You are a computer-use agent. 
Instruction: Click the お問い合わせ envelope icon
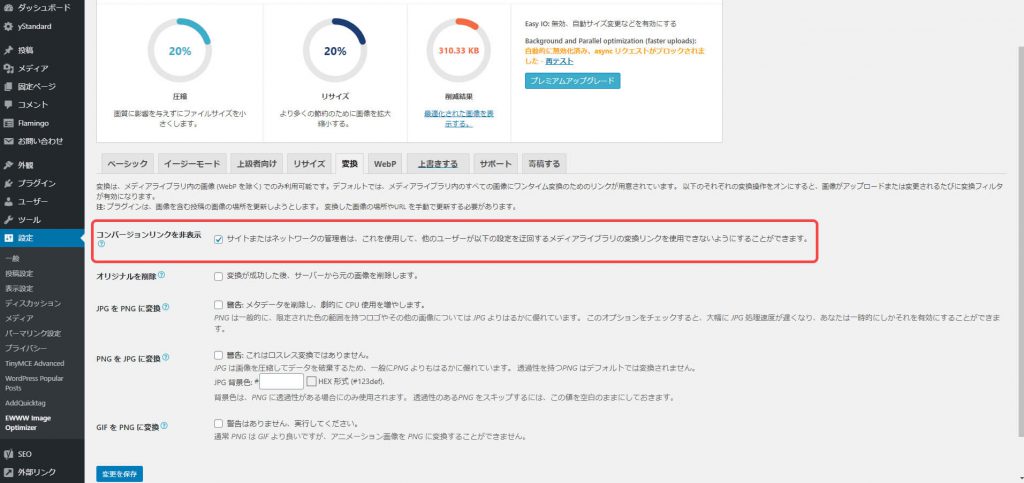[x=9, y=141]
